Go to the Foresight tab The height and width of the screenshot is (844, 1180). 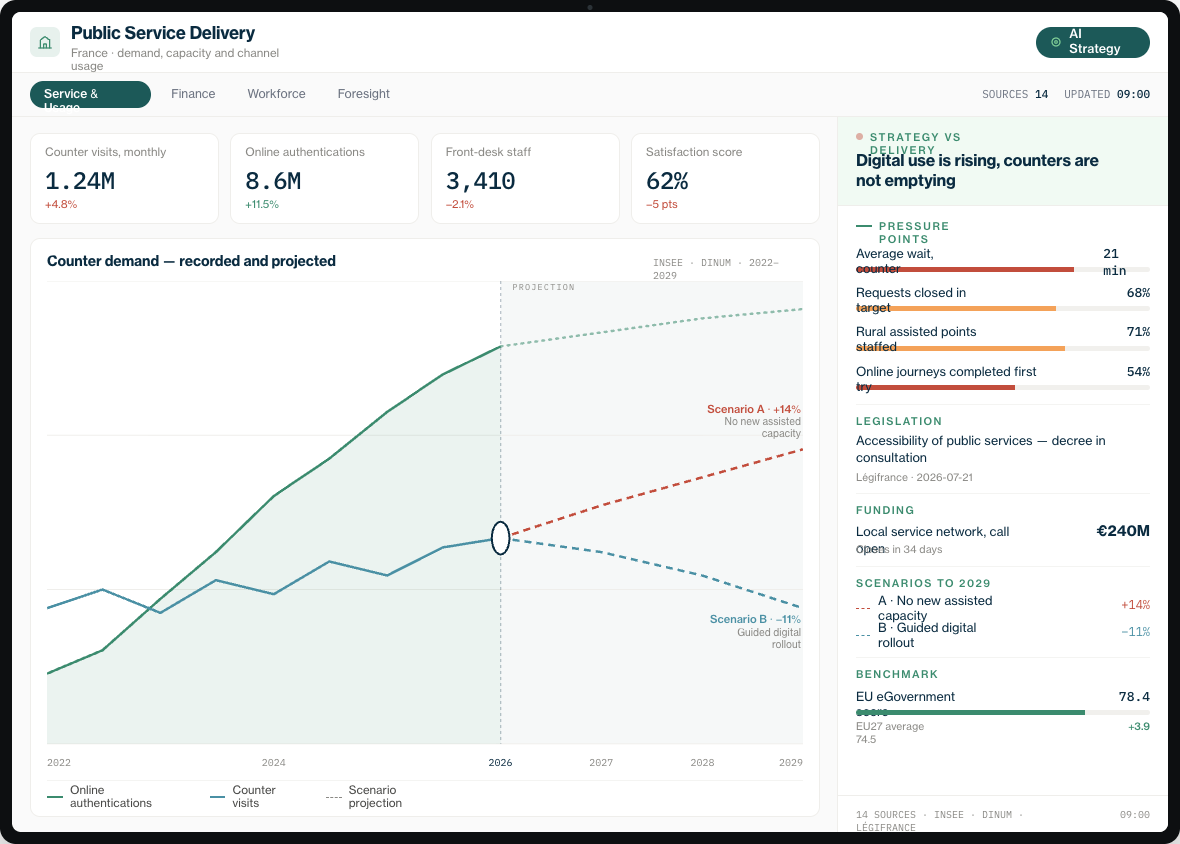tap(363, 94)
